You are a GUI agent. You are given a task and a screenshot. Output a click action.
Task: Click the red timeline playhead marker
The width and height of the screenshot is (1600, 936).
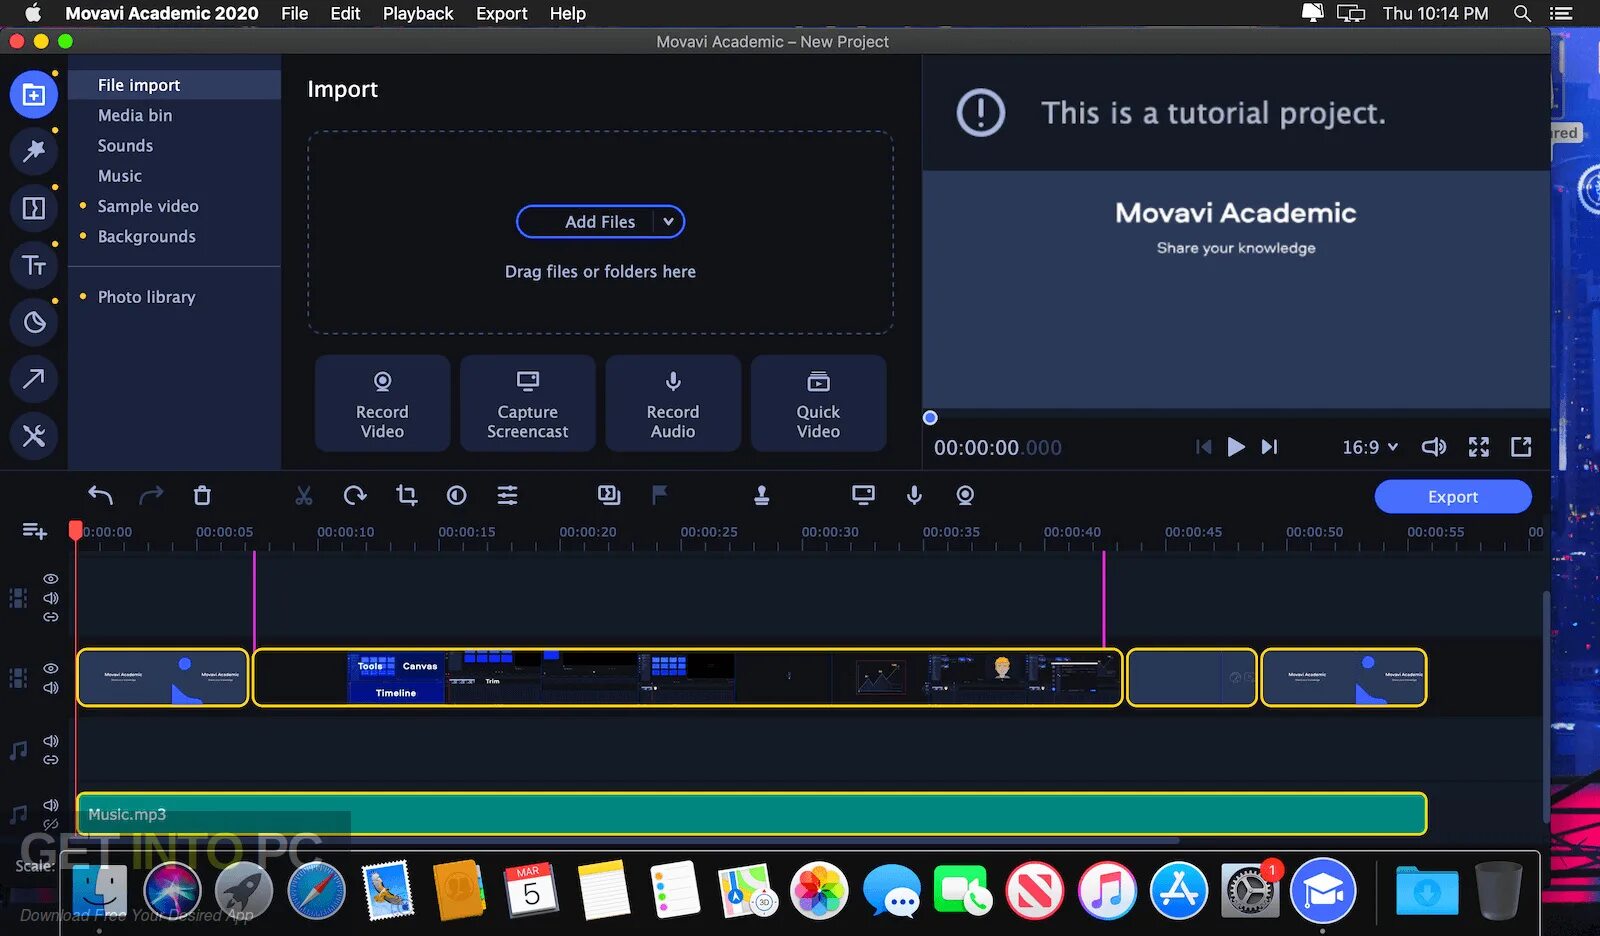(x=75, y=529)
